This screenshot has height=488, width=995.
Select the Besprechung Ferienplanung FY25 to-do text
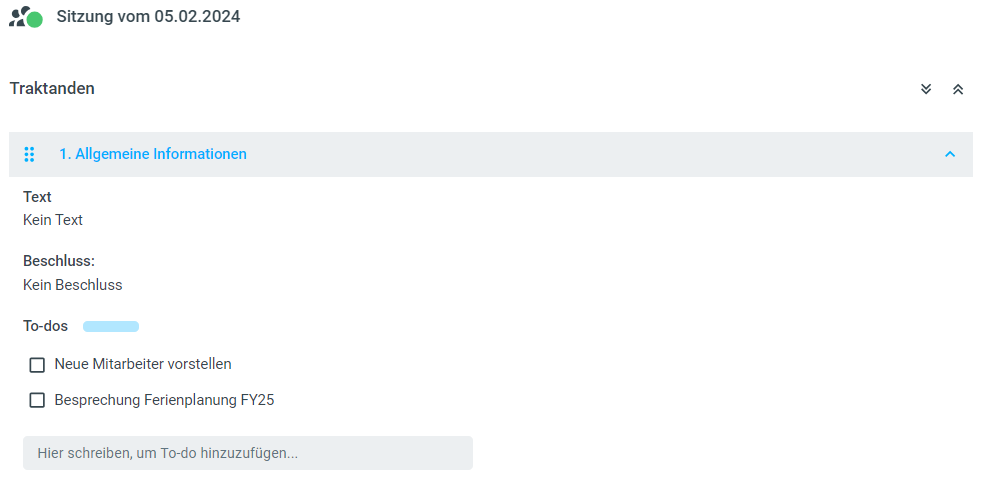[164, 400]
